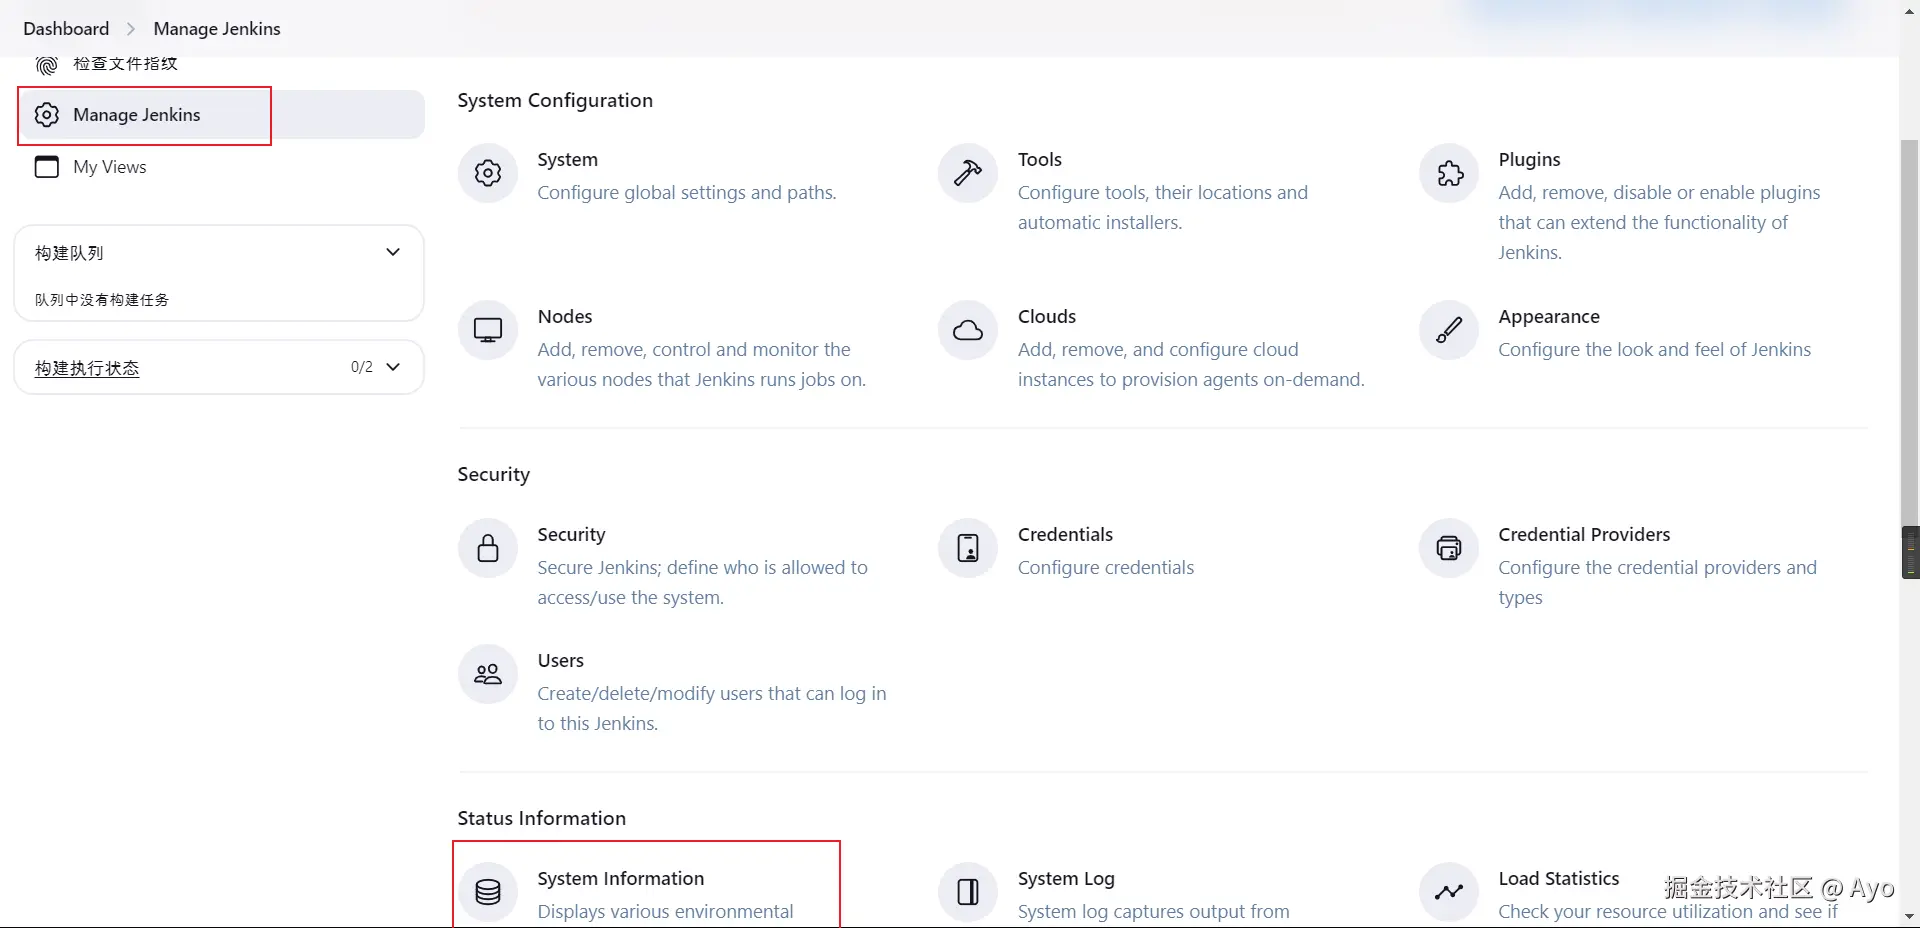
Task: Open the Plugins title link
Action: pos(1529,160)
